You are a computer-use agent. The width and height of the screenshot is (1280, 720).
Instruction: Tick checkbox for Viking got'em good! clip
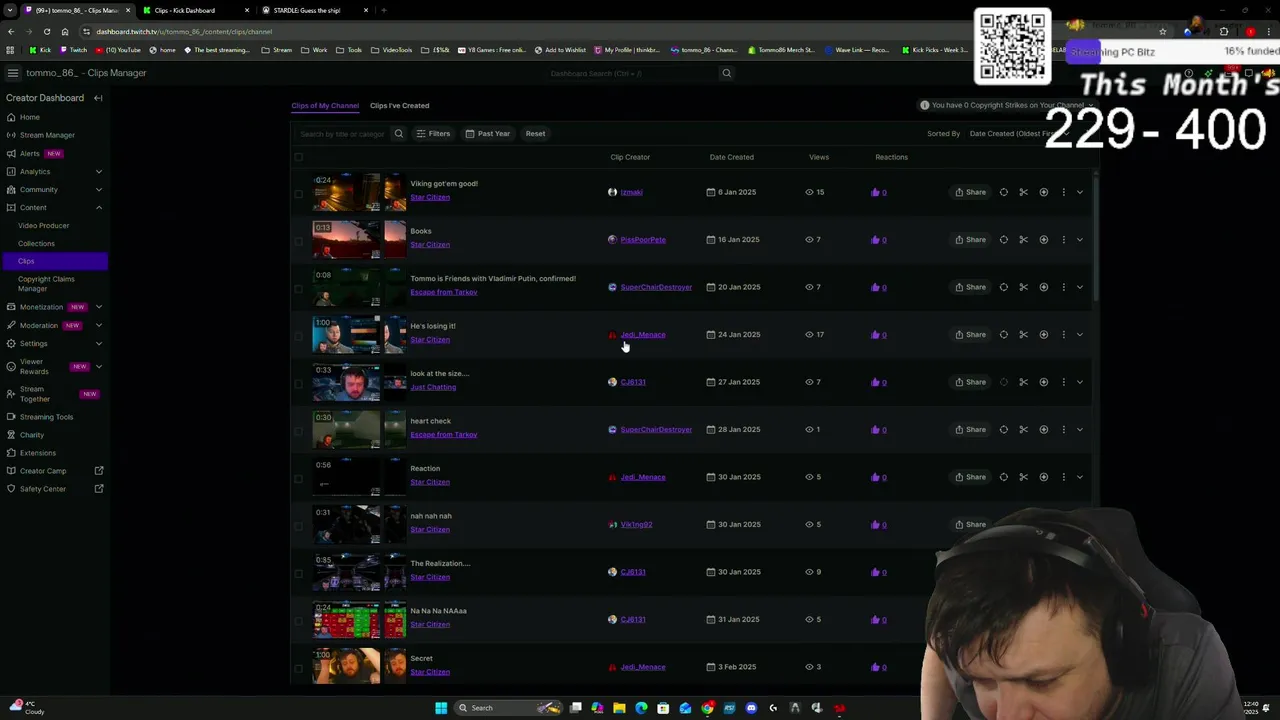[x=298, y=192]
